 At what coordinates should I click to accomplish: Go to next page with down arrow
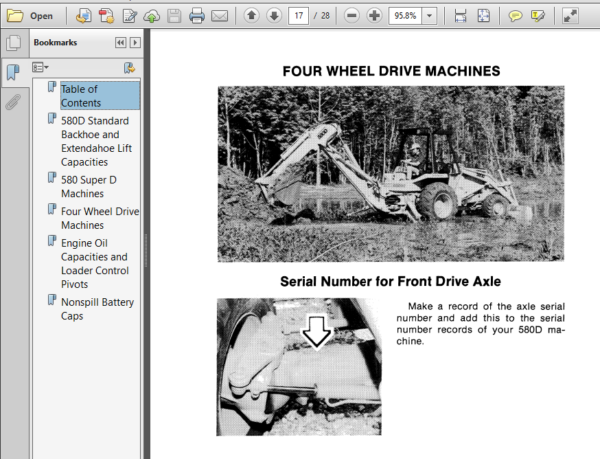tap(274, 16)
